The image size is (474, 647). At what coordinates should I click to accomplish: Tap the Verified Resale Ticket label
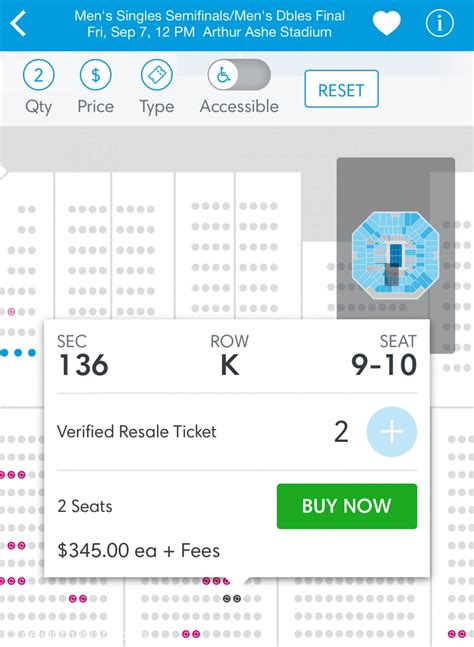(137, 432)
